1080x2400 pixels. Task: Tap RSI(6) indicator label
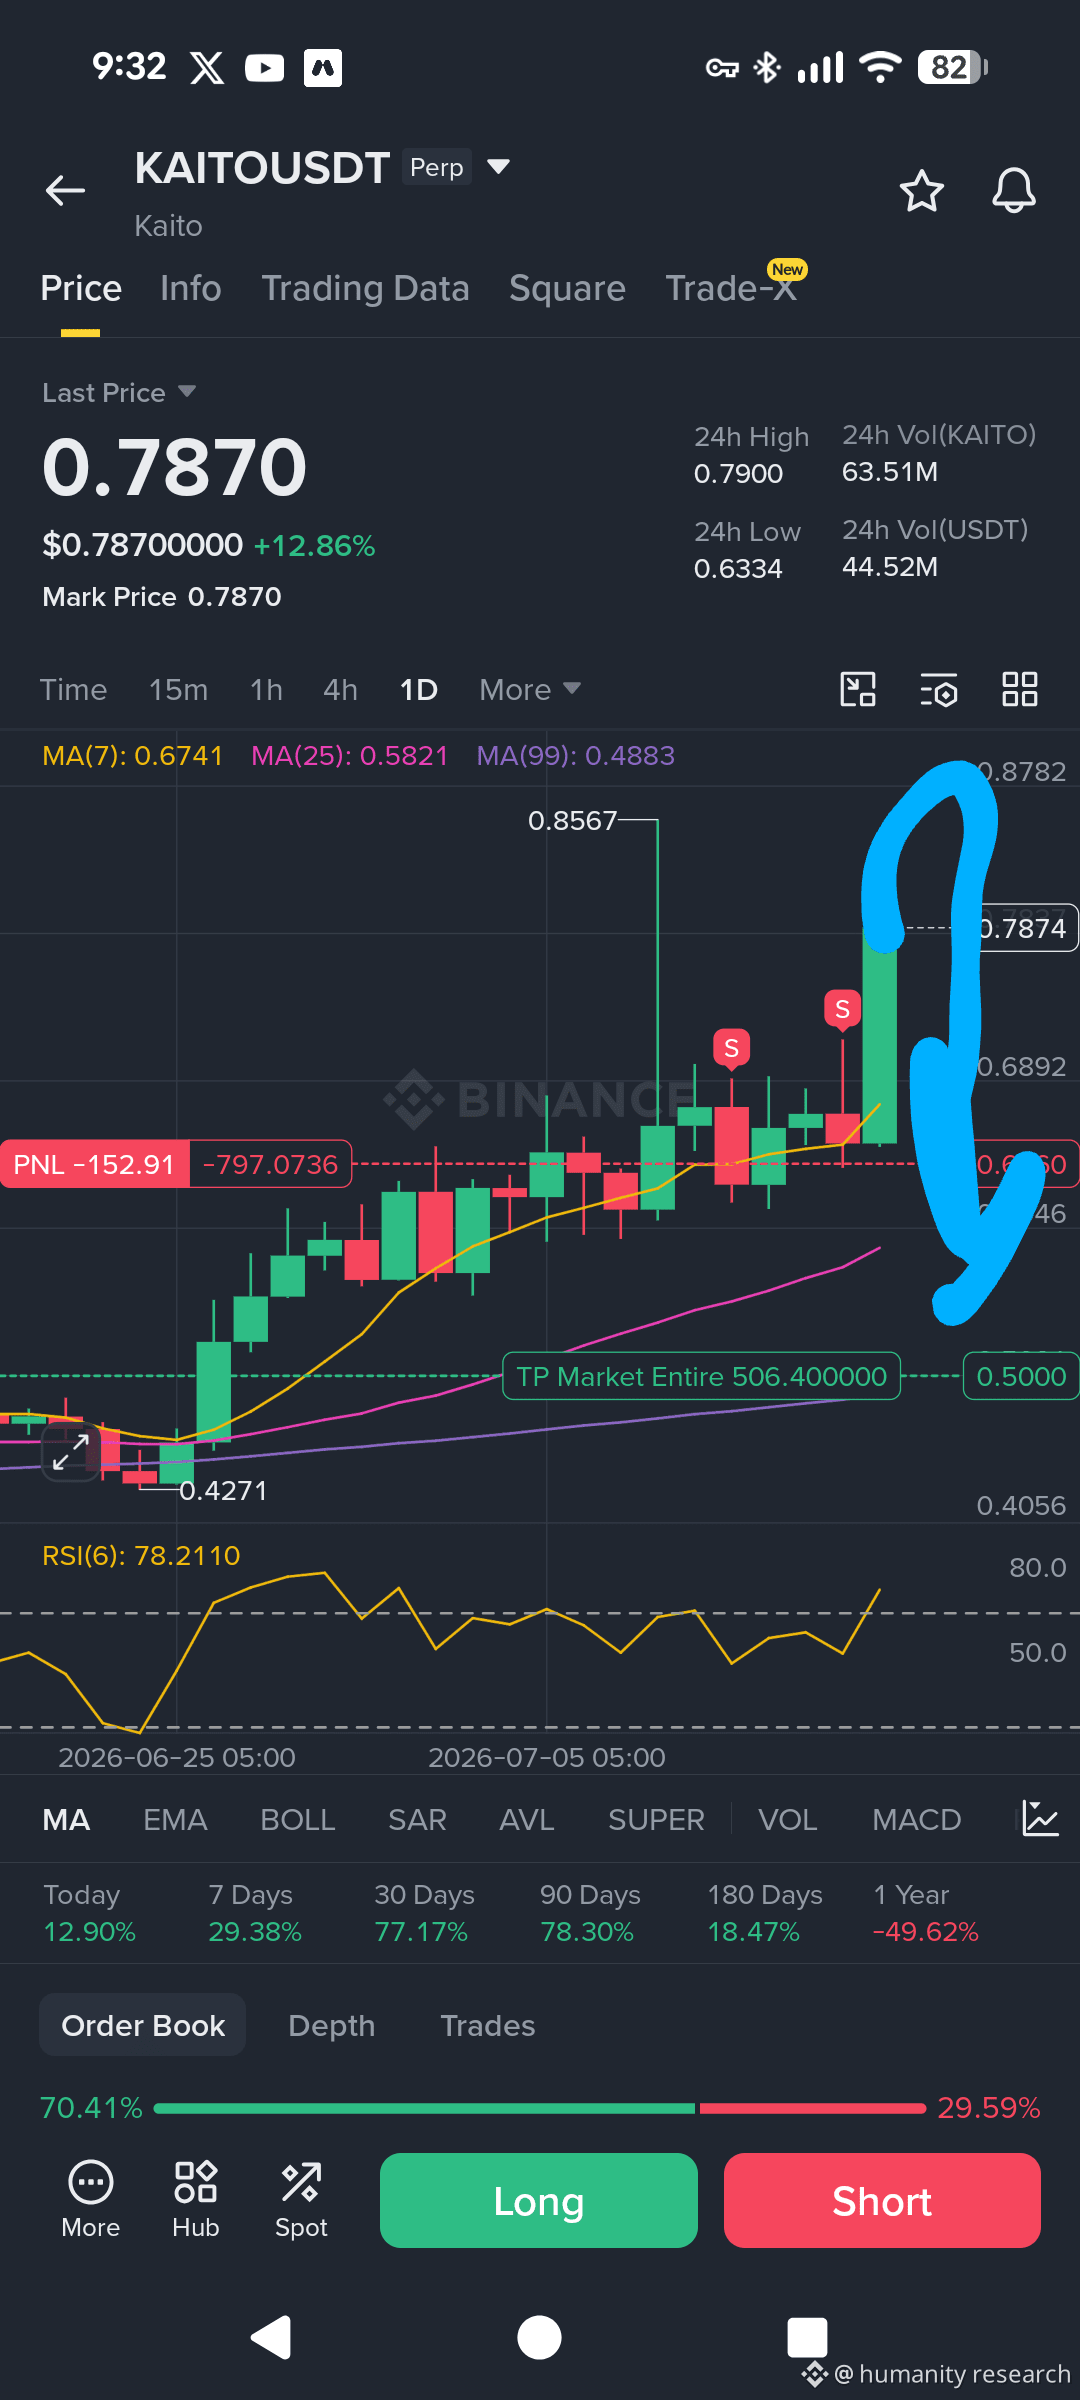141,1555
